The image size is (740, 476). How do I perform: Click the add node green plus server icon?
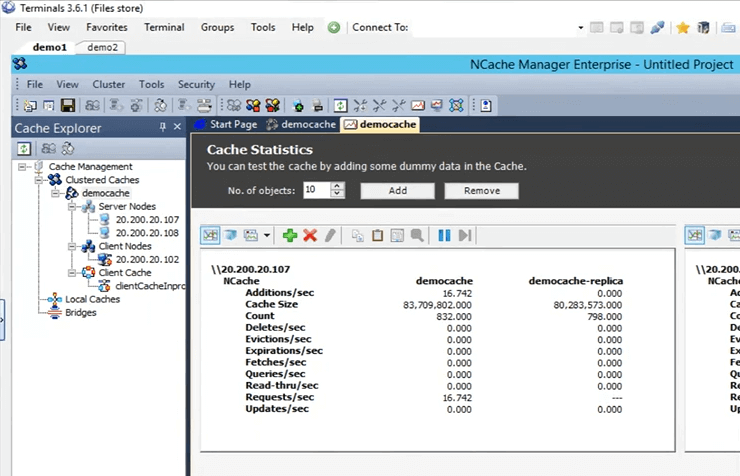coord(298,105)
